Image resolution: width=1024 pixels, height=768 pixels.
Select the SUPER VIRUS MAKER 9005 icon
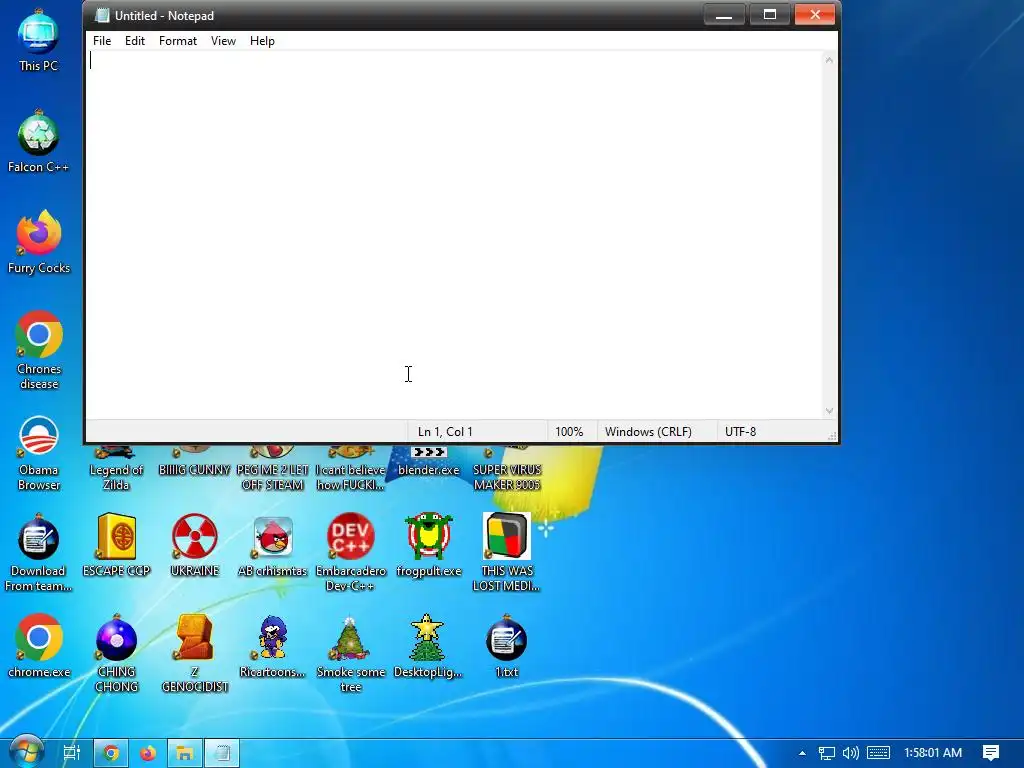tap(506, 469)
